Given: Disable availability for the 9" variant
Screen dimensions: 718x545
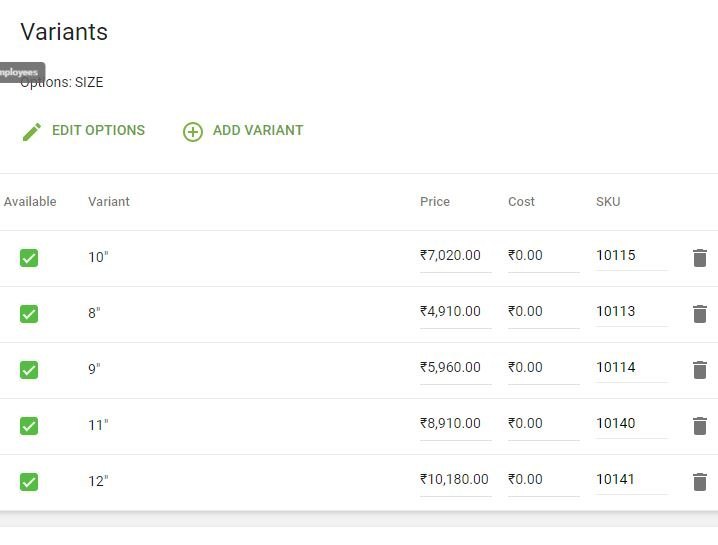Looking at the screenshot, I should (29, 370).
